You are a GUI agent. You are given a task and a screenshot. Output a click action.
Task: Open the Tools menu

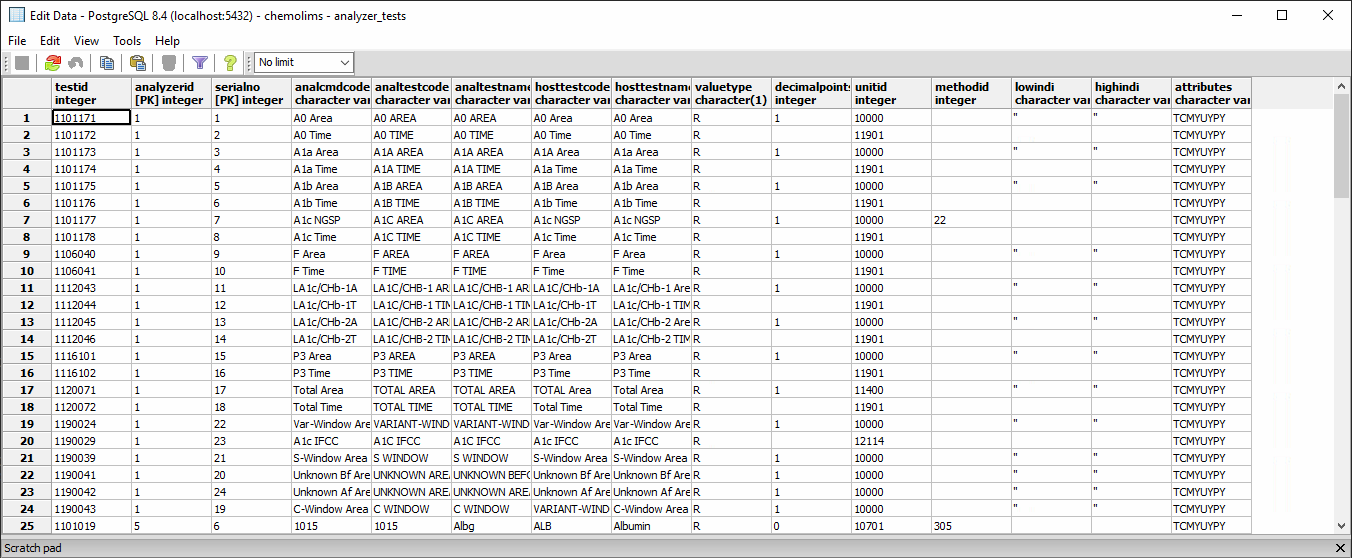[127, 41]
